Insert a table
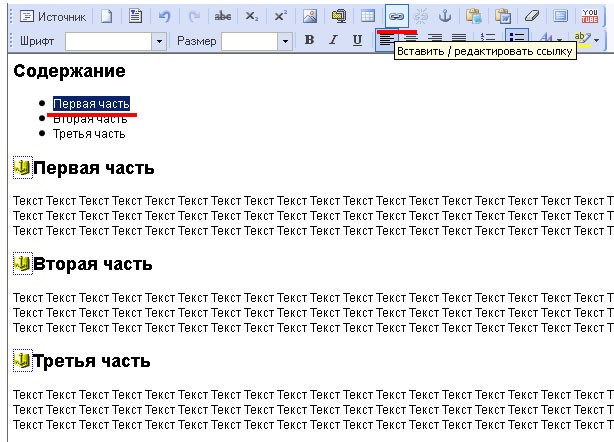The image size is (614, 442). pyautogui.click(x=367, y=16)
